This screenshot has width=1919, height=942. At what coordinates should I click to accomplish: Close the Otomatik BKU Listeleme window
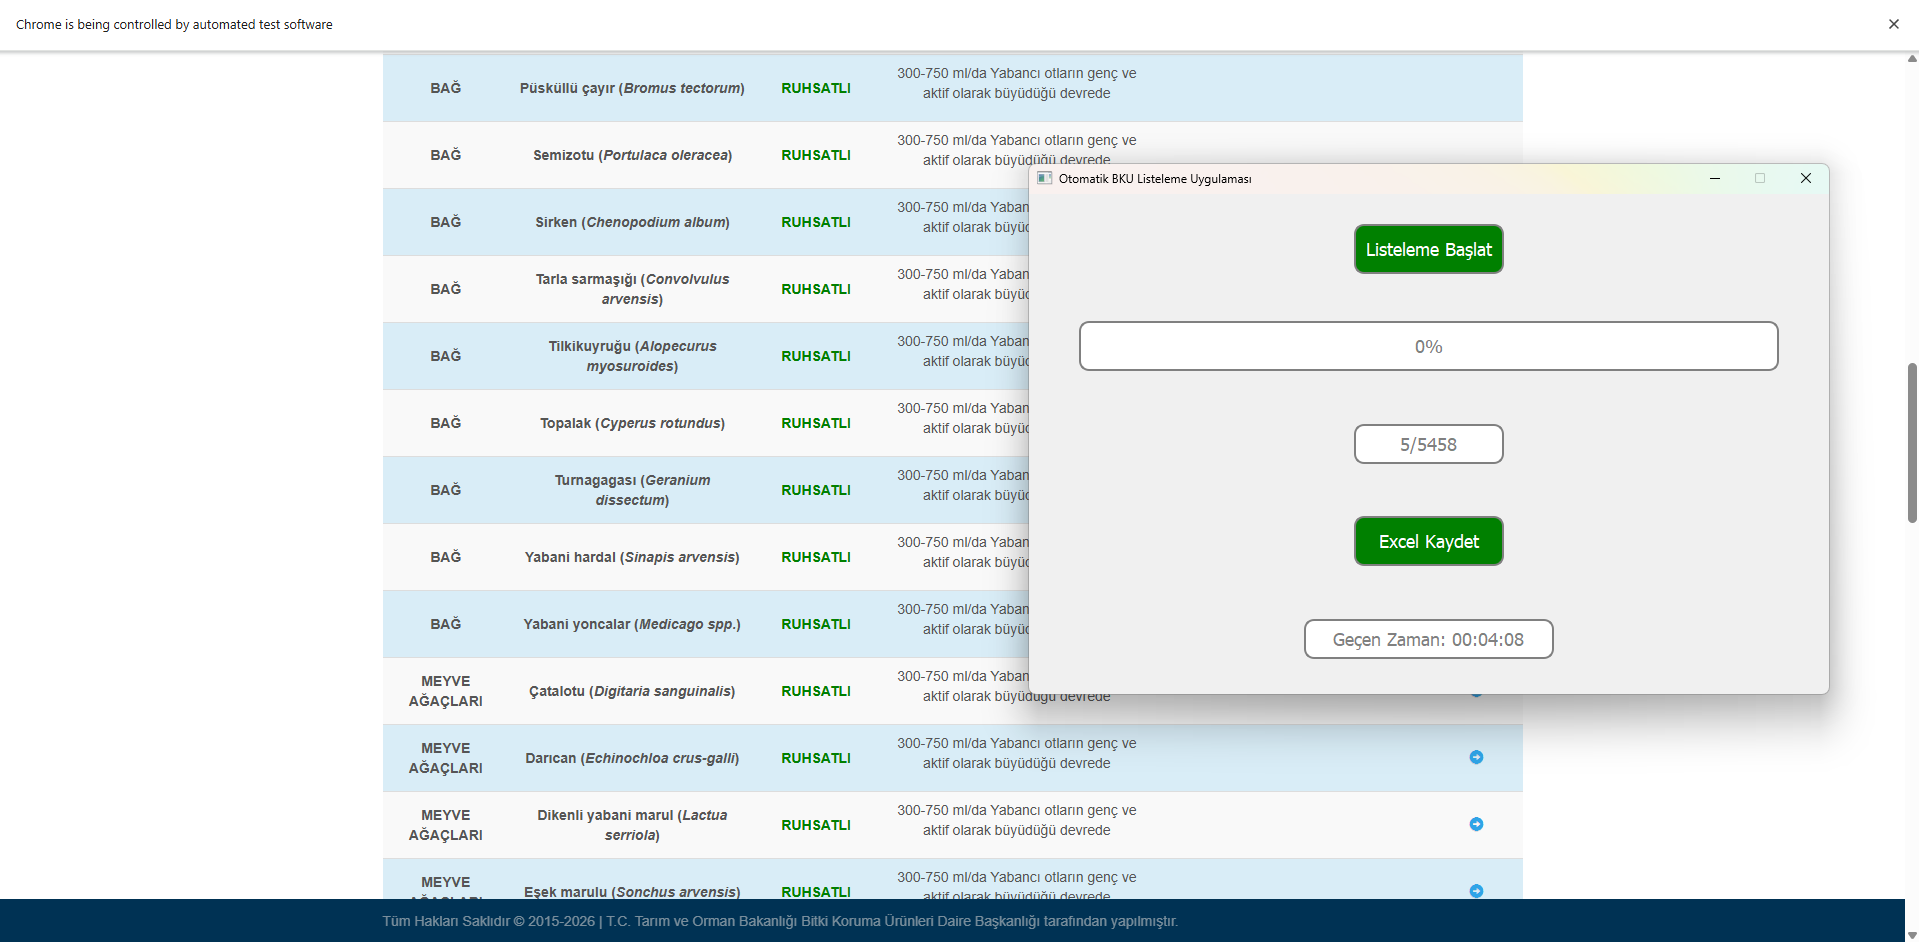coord(1805,178)
